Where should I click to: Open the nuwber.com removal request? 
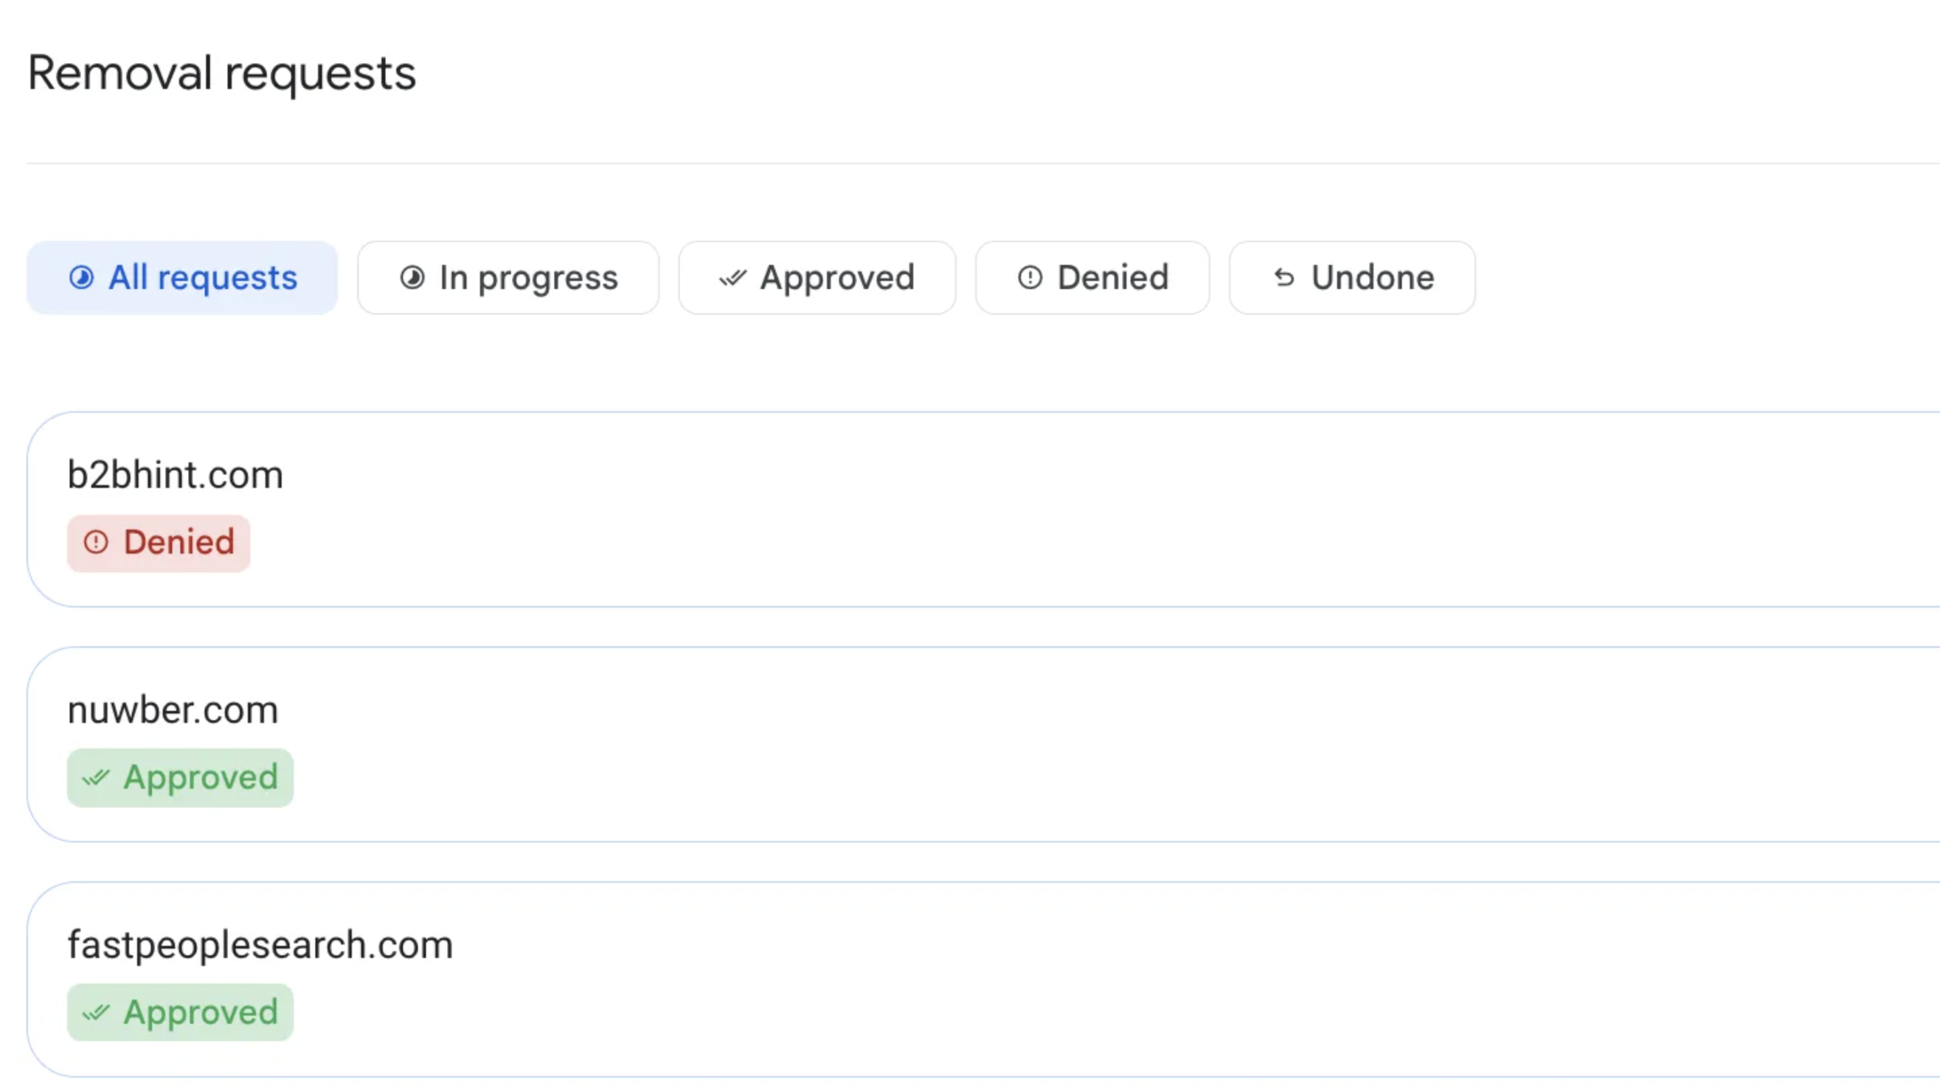tap(172, 709)
